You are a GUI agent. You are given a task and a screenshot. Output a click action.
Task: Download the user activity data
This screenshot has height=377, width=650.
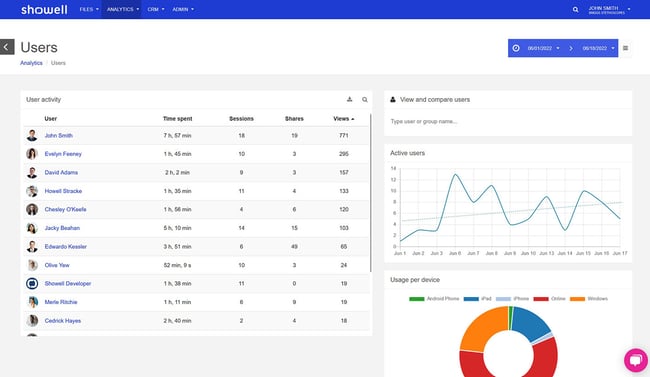pyautogui.click(x=349, y=100)
